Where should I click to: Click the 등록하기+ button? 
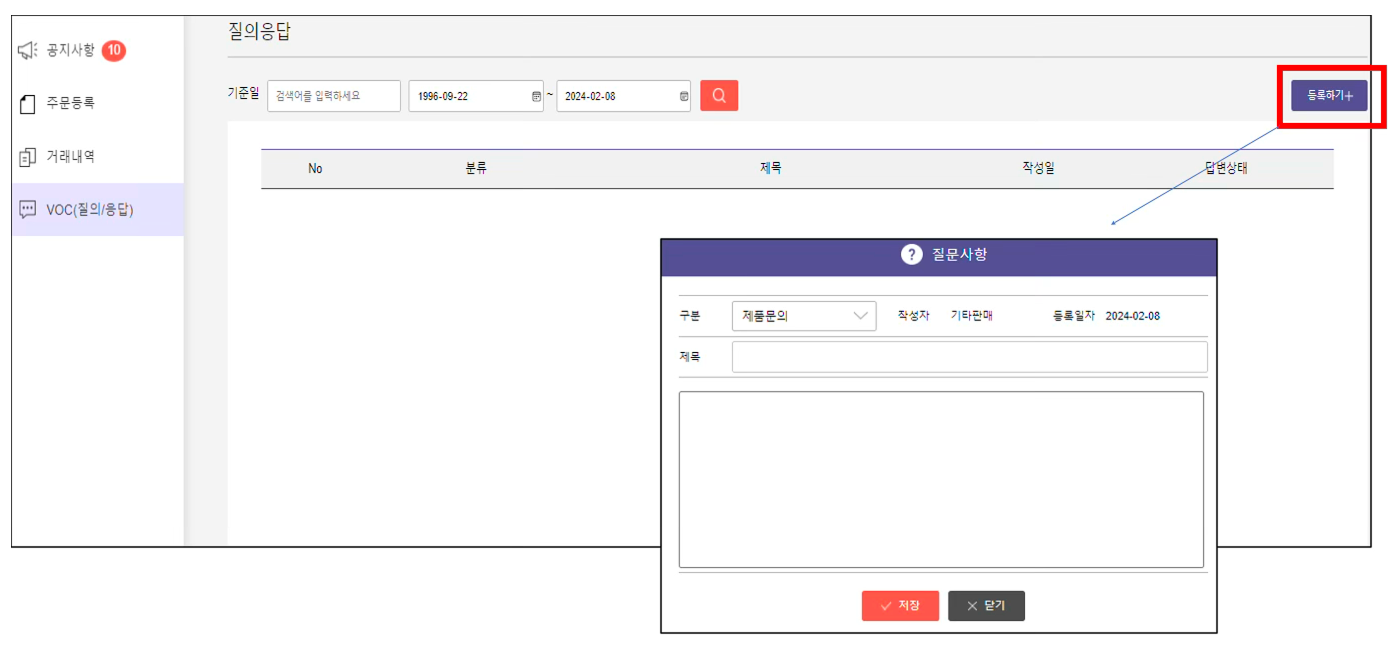(x=1328, y=95)
